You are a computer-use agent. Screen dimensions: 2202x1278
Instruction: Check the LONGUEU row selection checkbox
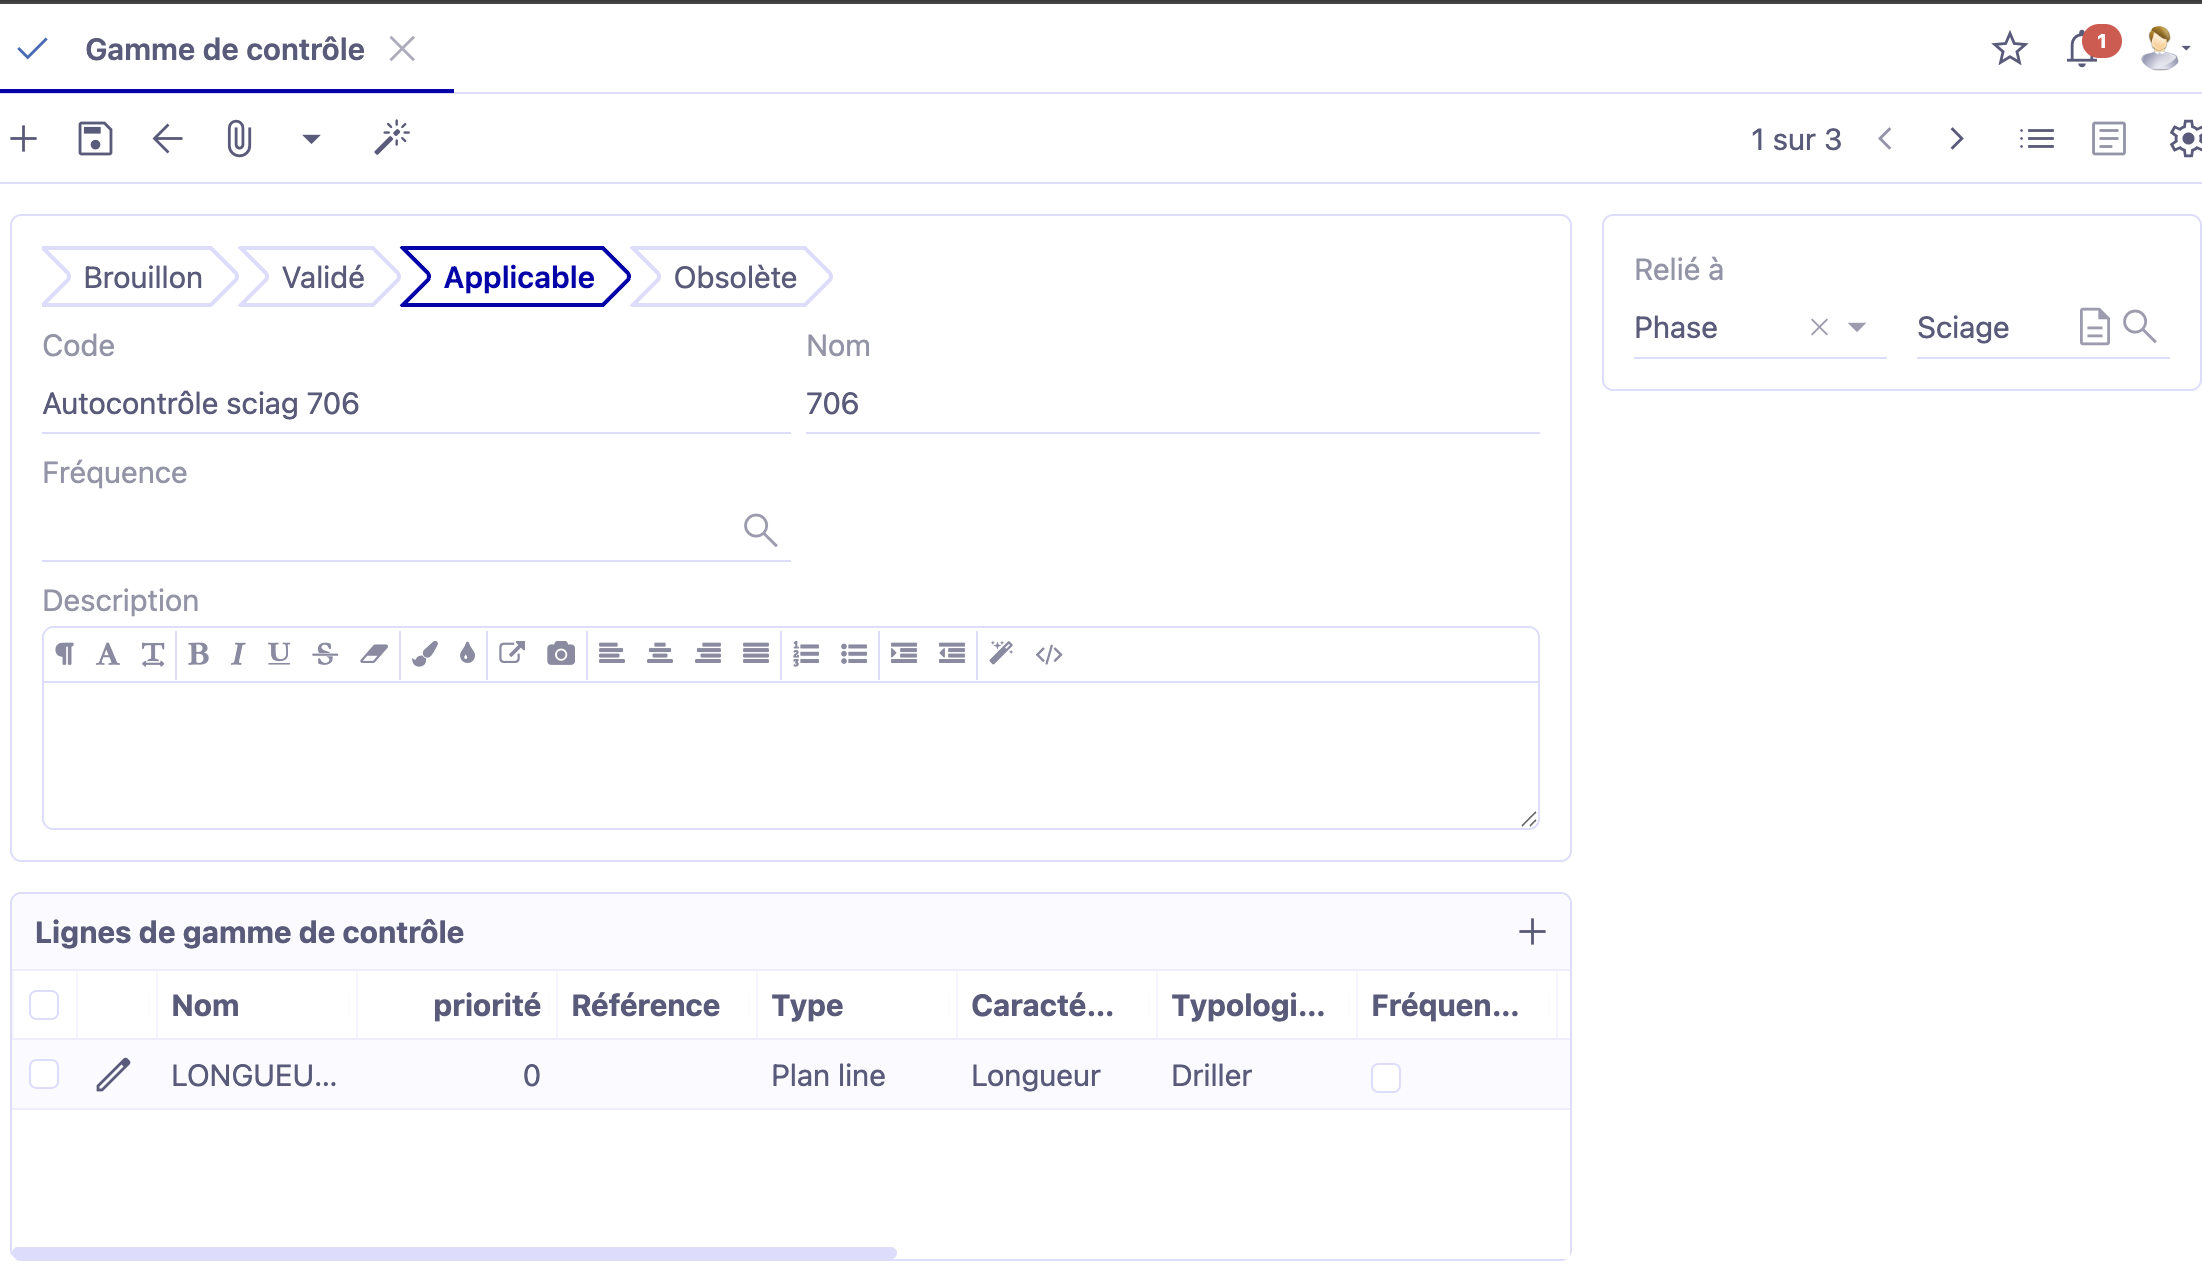pyautogui.click(x=44, y=1075)
